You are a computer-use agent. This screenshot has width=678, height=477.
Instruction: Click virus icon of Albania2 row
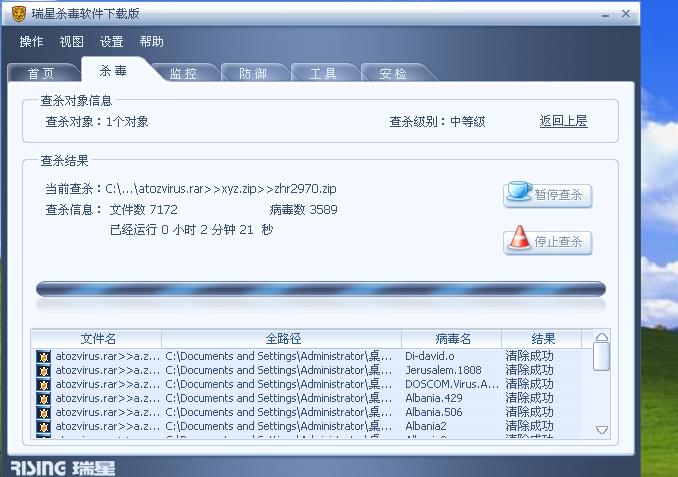(x=43, y=426)
